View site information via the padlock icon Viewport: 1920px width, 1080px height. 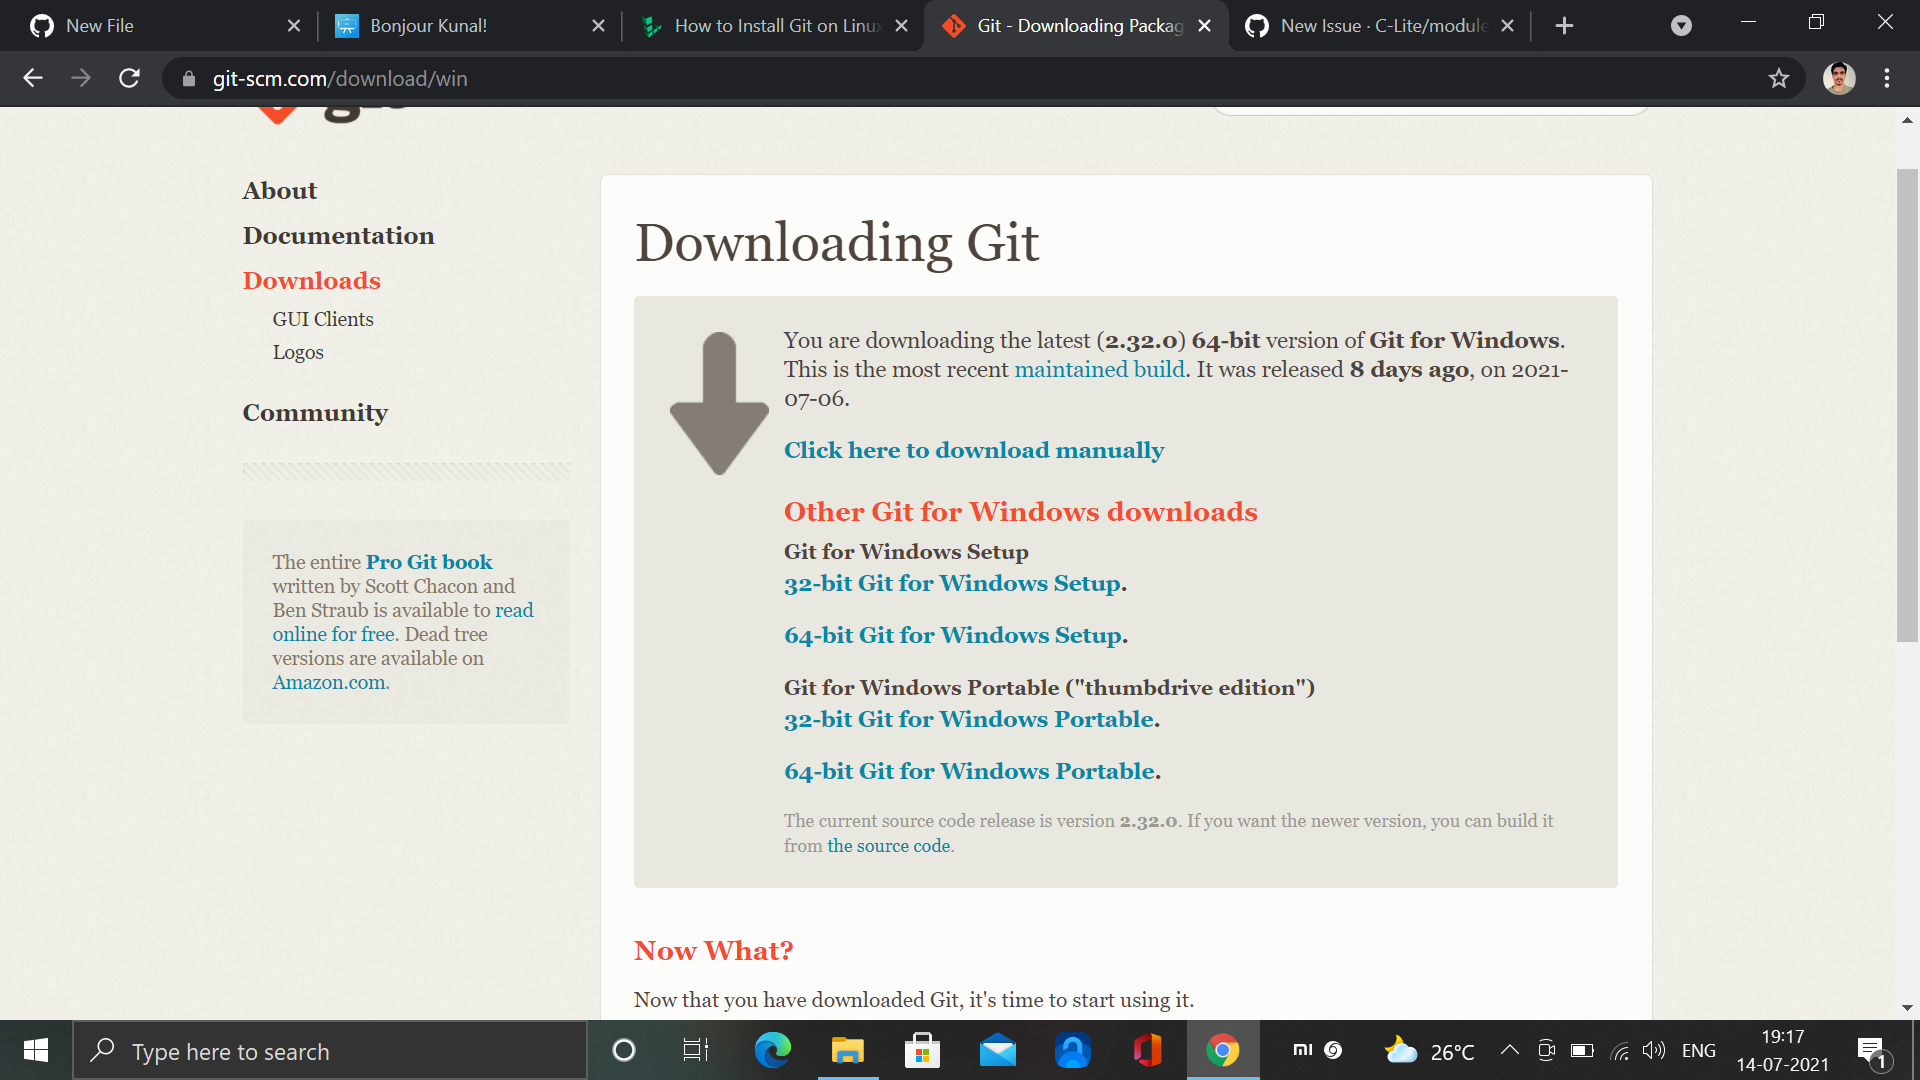pos(189,79)
